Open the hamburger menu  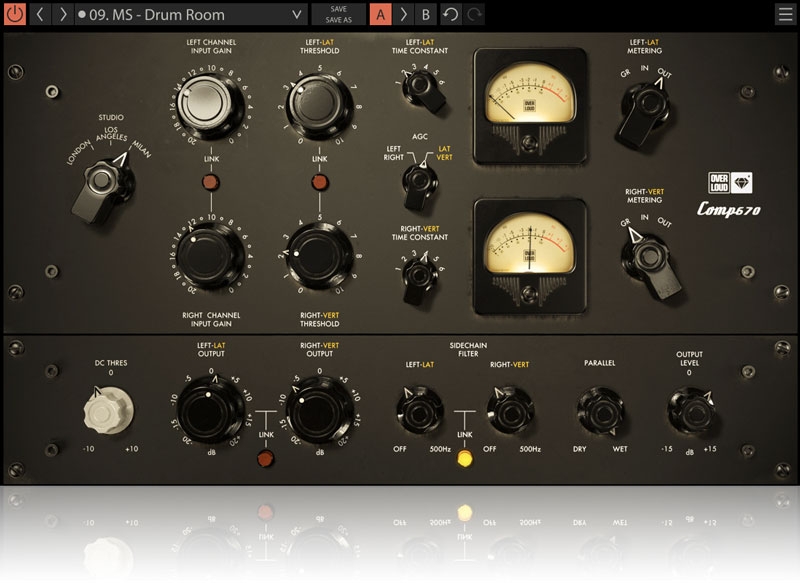pos(785,15)
